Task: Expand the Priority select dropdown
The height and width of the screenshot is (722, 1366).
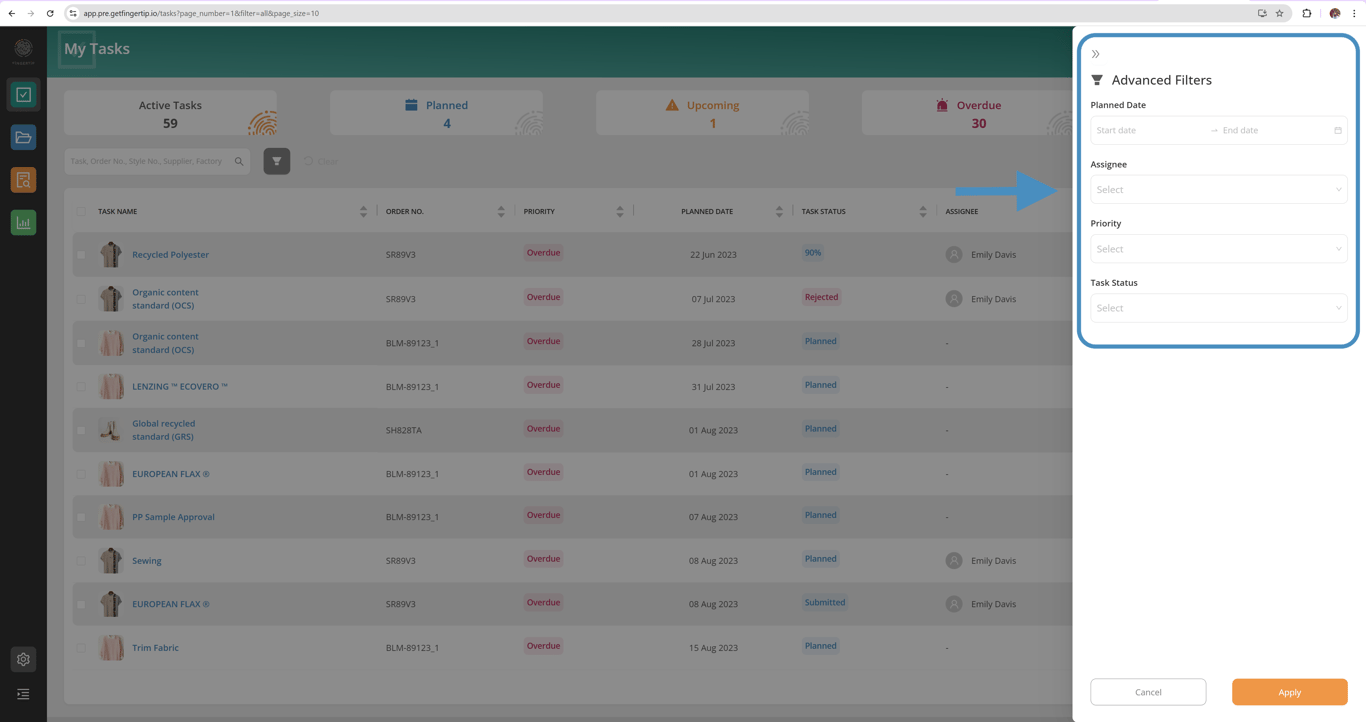Action: [1219, 249]
